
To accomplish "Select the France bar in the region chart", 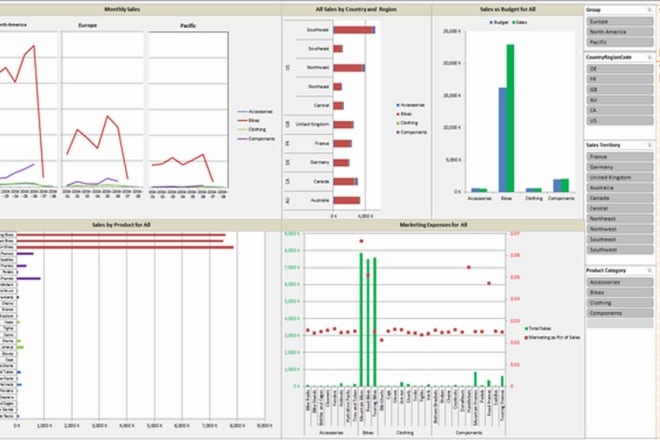I will pyautogui.click(x=343, y=144).
